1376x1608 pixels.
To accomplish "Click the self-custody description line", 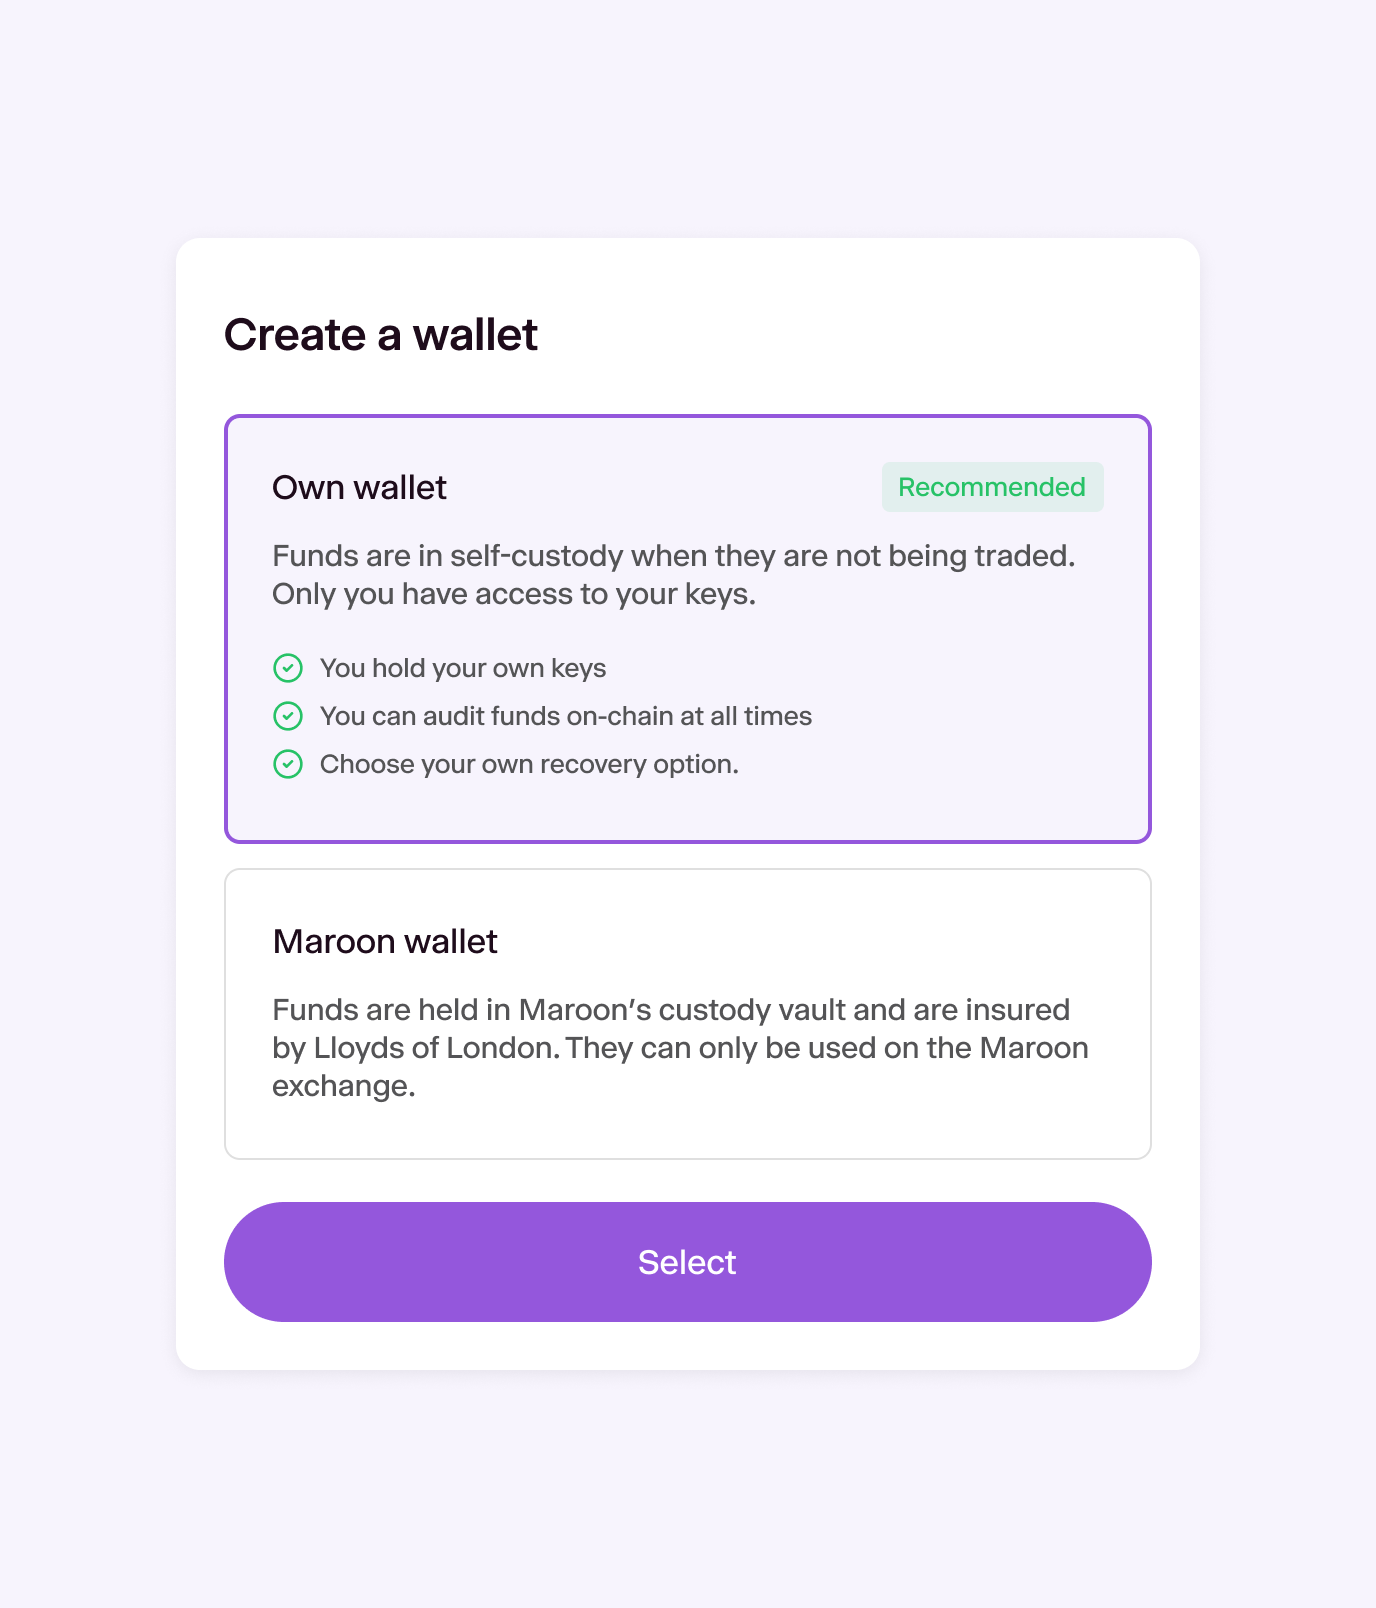I will pyautogui.click(x=674, y=556).
